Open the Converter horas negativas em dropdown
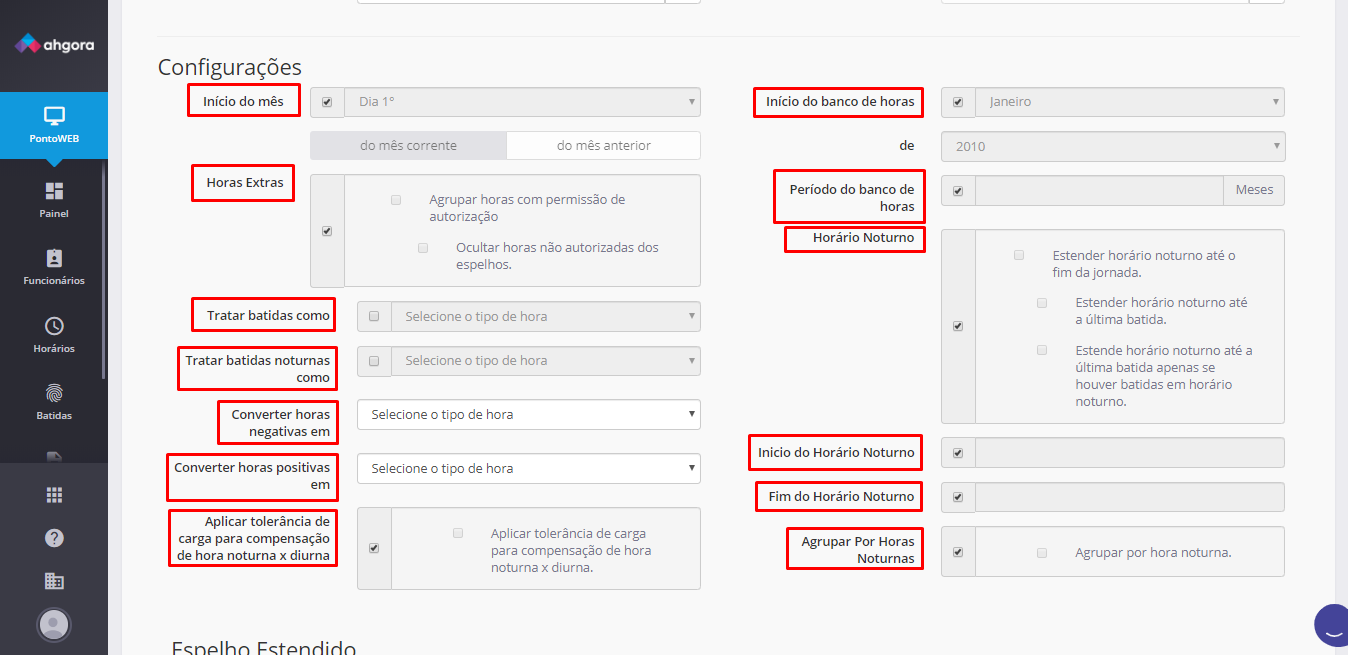Screen dimensions: 1348x655 pyautogui.click(x=529, y=414)
